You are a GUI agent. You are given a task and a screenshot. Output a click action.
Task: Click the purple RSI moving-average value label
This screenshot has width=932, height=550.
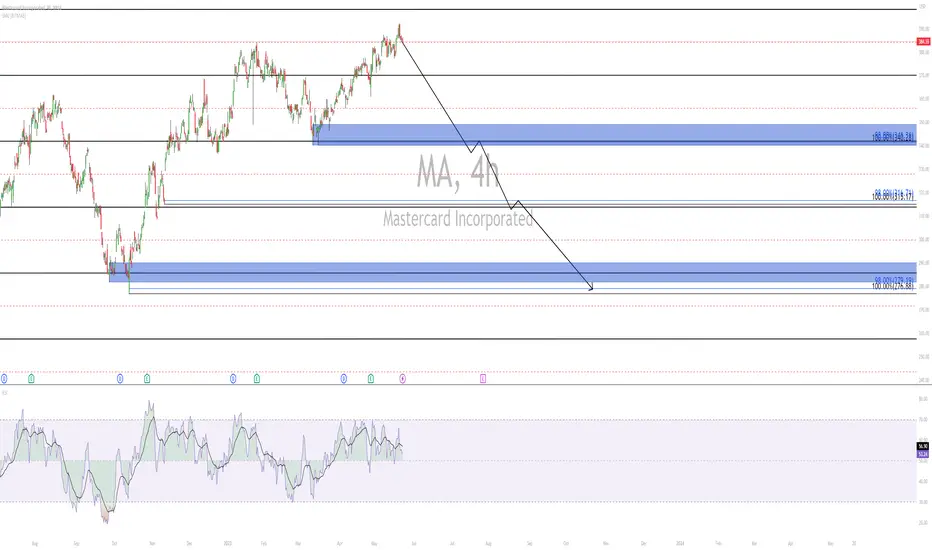click(922, 454)
